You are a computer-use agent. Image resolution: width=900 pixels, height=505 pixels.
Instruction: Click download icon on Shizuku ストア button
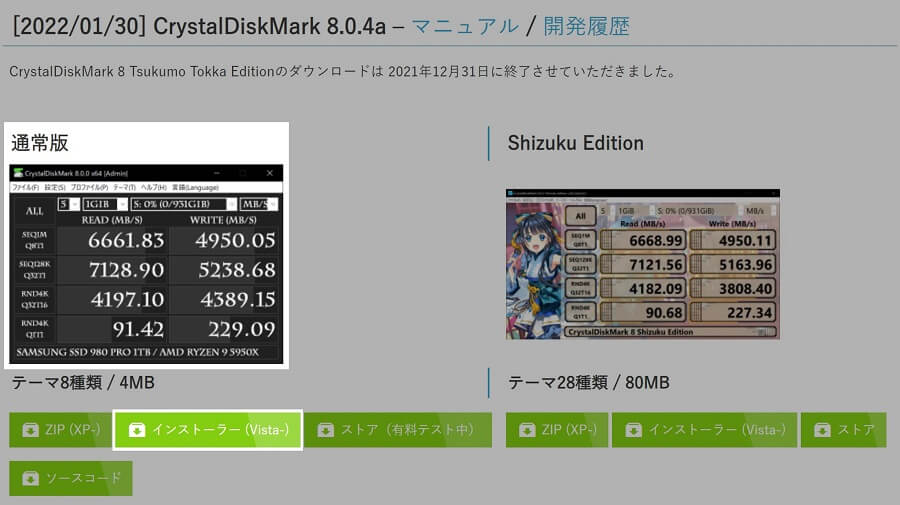(x=823, y=430)
